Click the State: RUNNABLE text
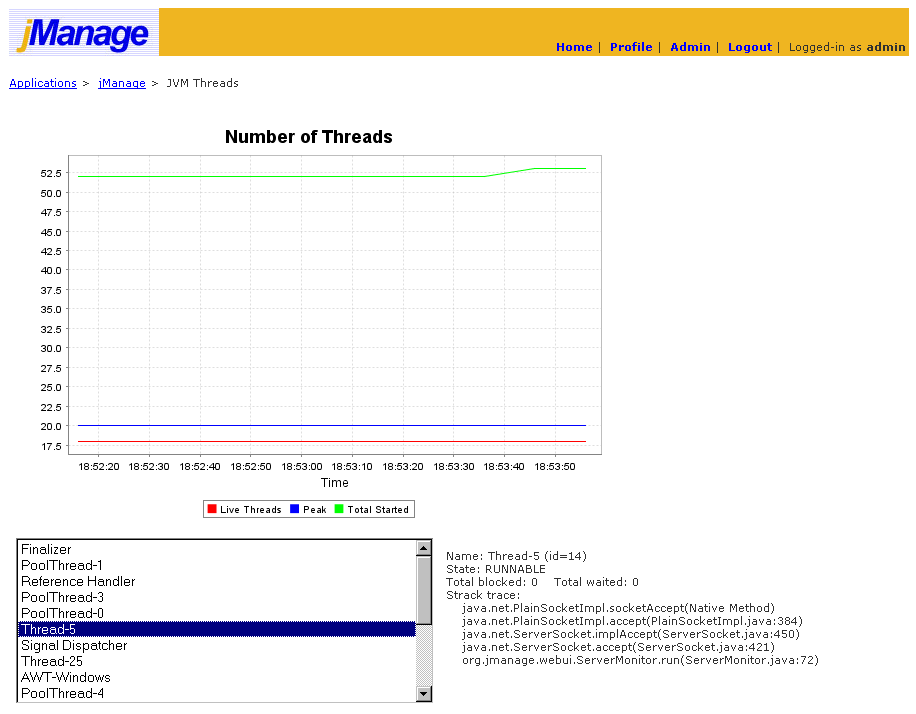 (x=496, y=569)
